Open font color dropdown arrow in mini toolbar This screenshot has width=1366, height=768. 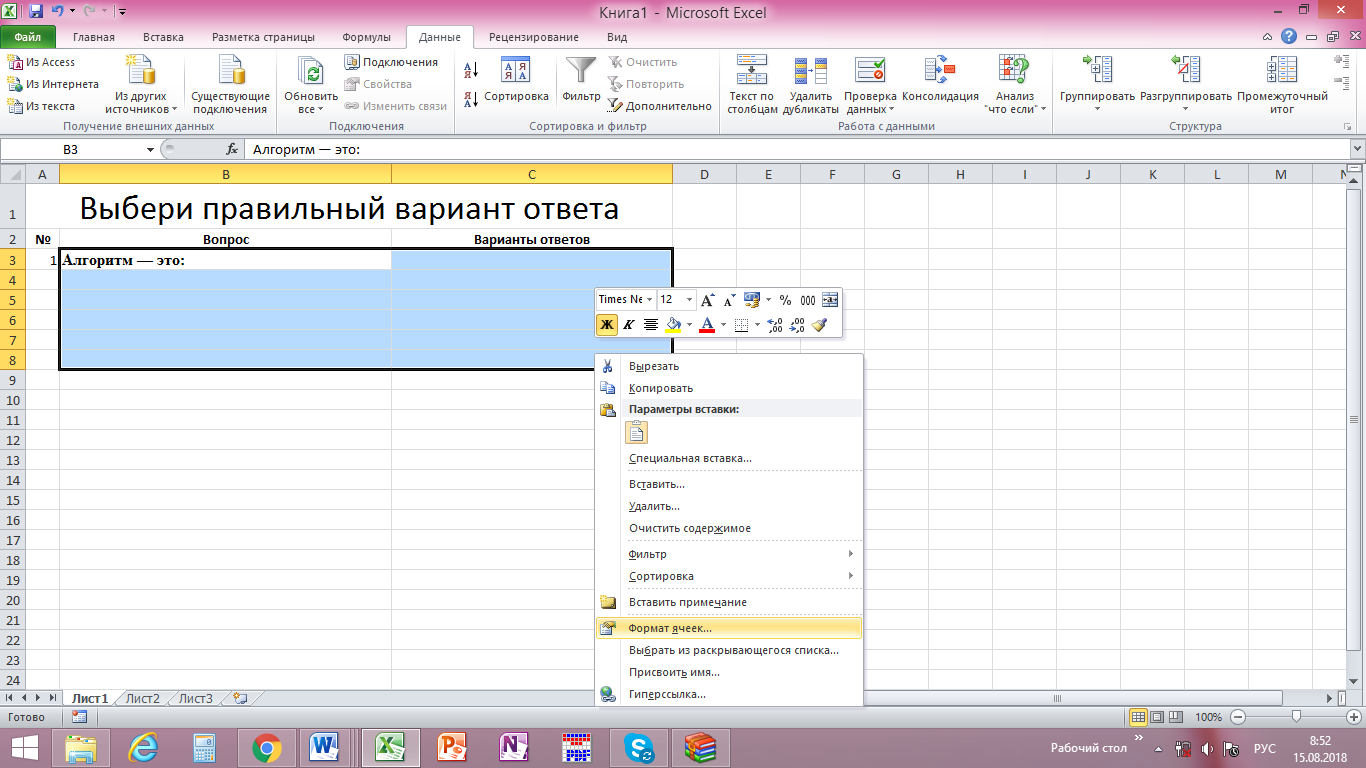tap(723, 324)
